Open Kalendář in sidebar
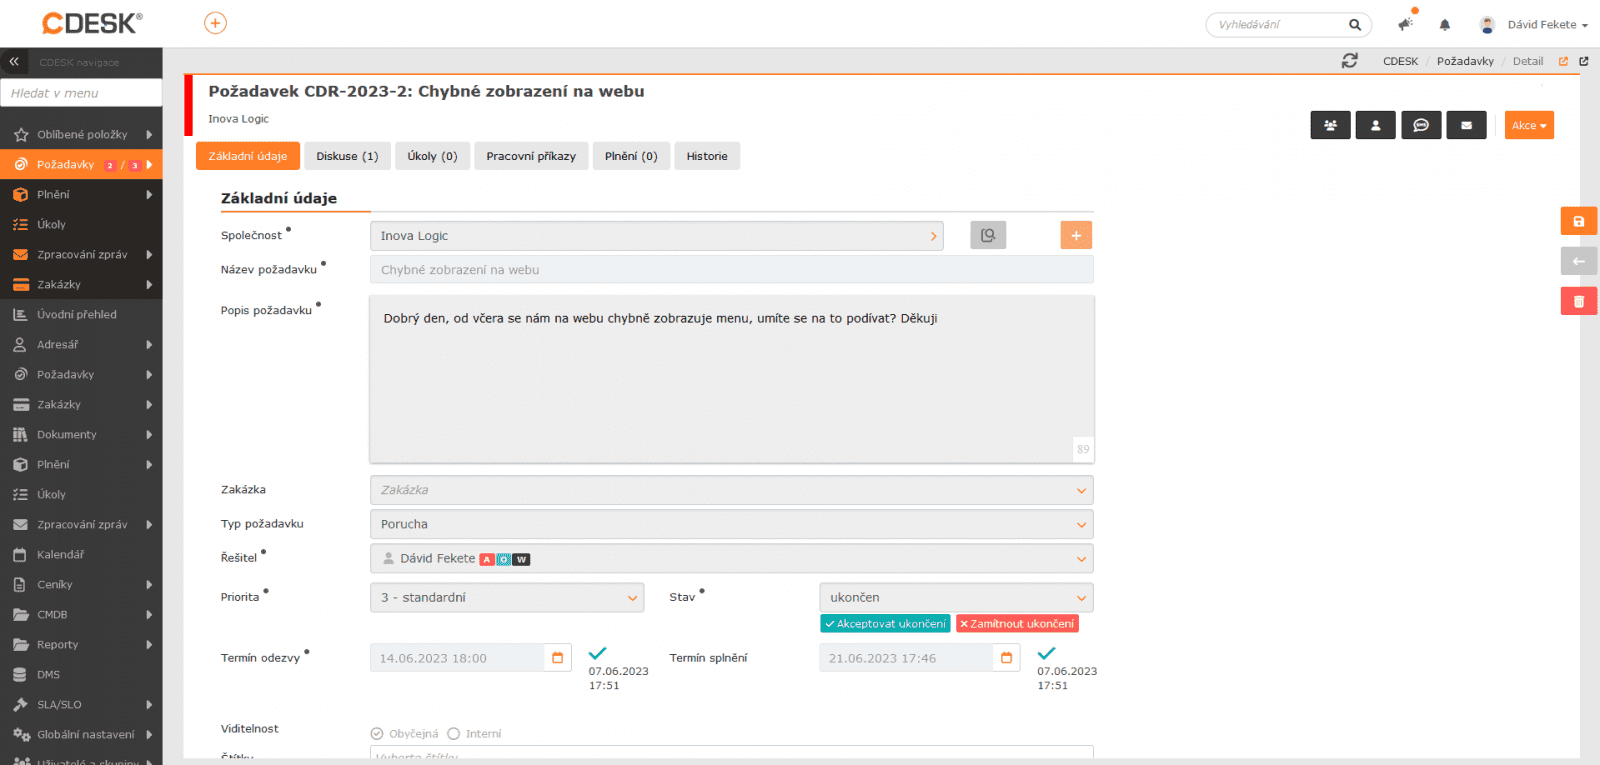The image size is (1600, 765). coord(81,554)
